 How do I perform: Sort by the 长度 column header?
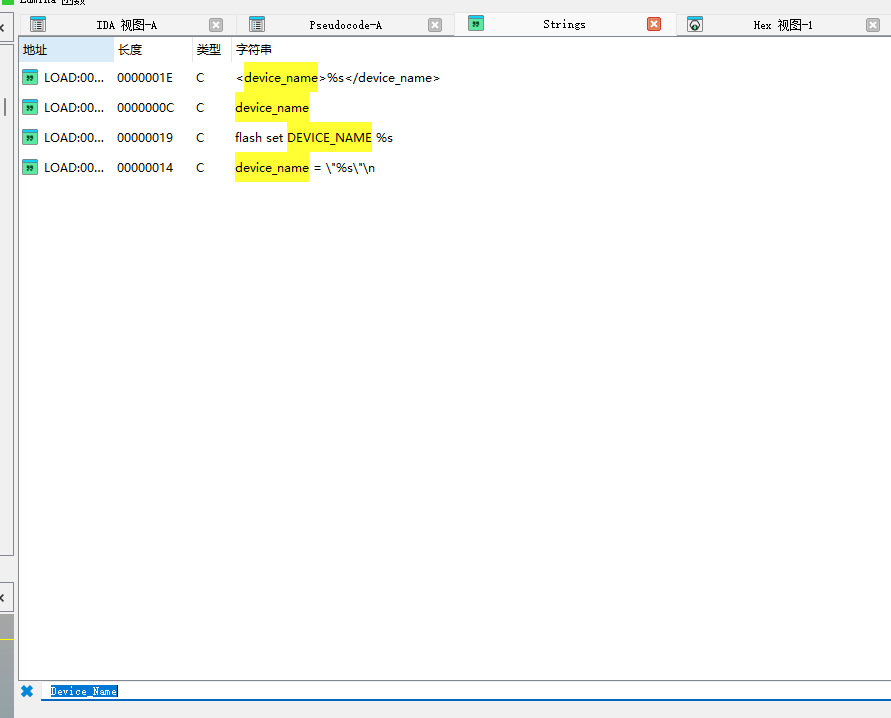[x=150, y=49]
